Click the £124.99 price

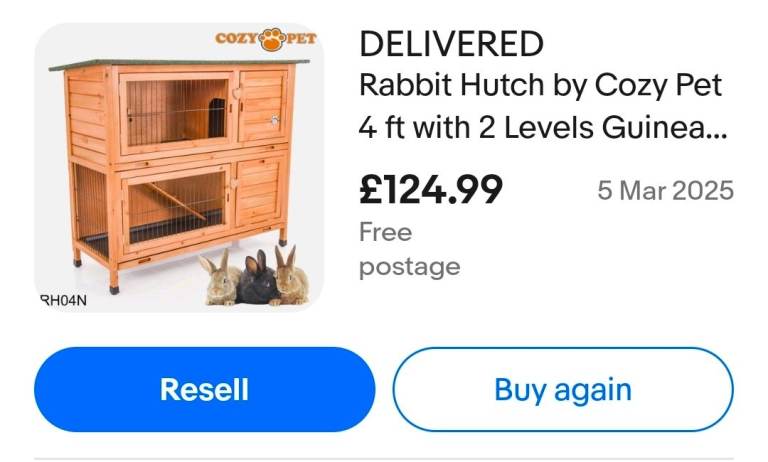point(431,190)
